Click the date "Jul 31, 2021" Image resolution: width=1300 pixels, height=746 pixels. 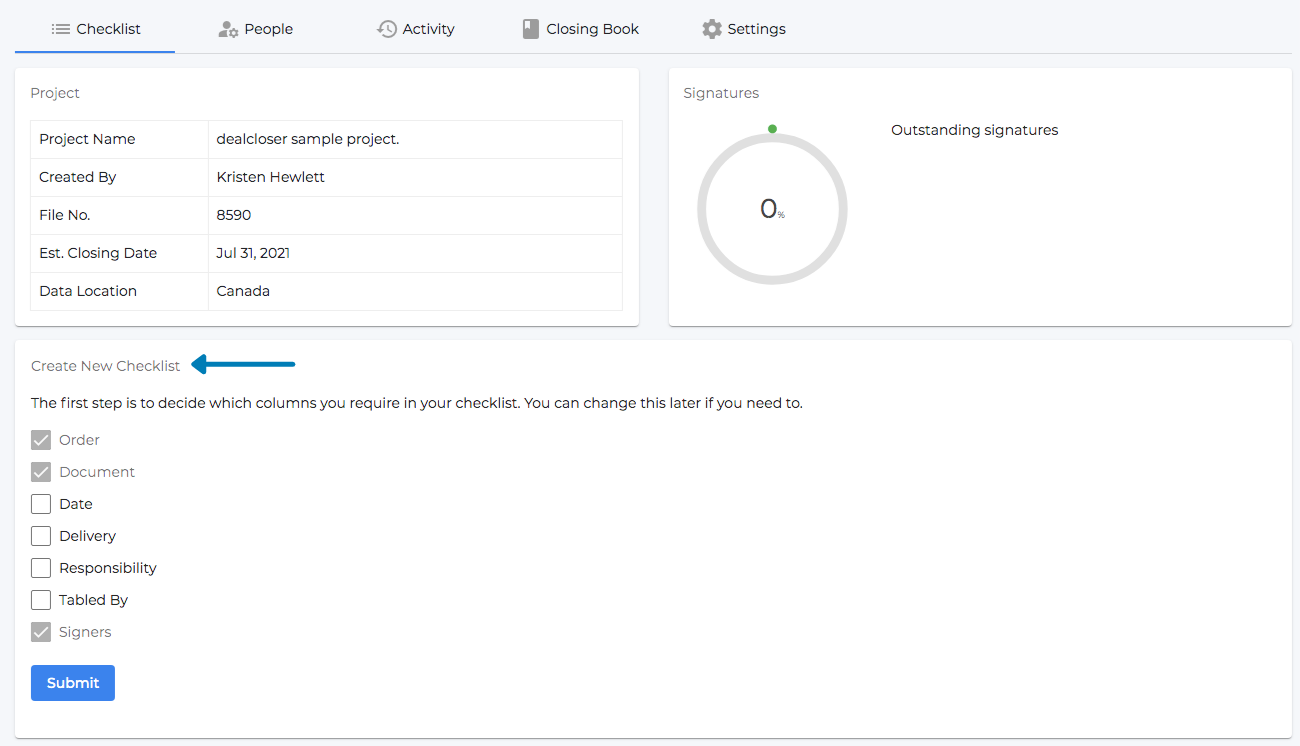253,253
